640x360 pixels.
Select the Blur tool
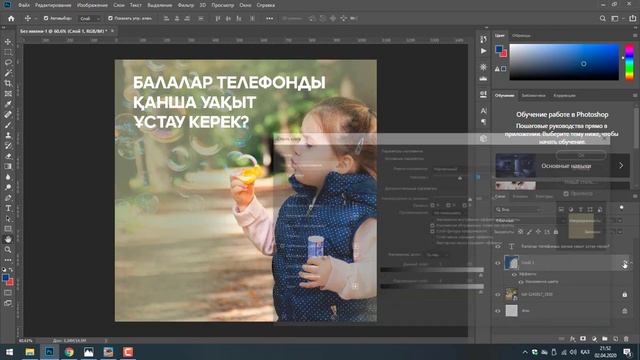pos(8,177)
